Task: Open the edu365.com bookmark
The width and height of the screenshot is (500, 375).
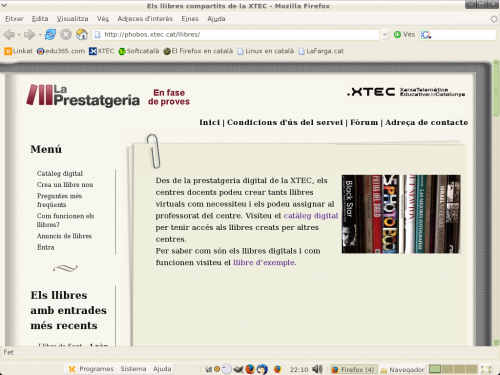Action: click(x=61, y=51)
